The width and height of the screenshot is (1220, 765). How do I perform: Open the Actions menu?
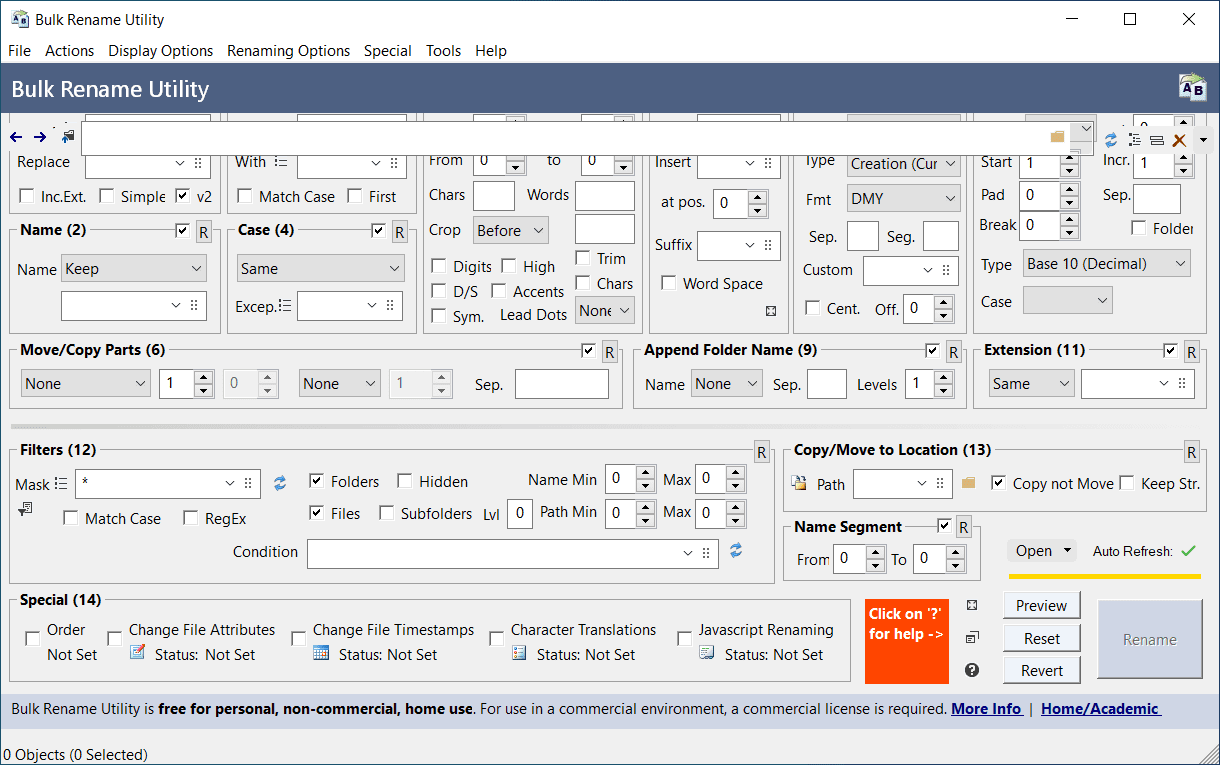pyautogui.click(x=69, y=50)
